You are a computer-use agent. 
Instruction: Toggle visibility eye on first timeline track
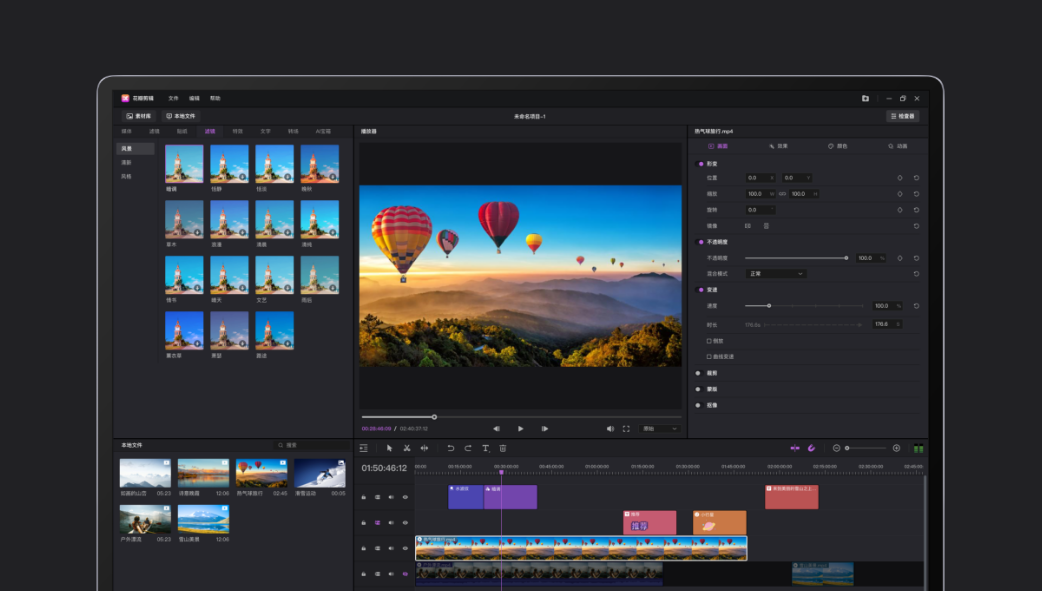click(x=405, y=497)
